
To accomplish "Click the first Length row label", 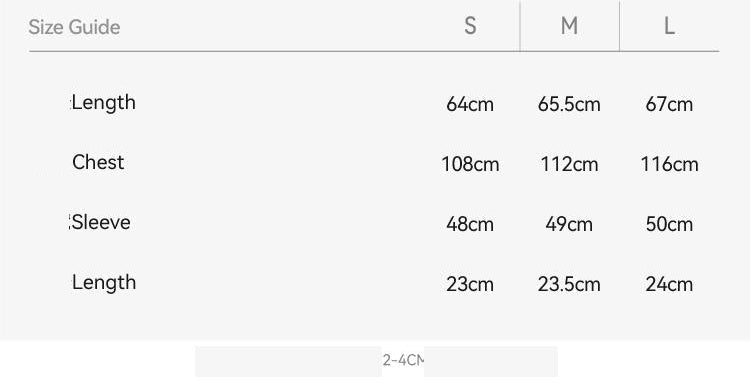I will 104,102.
